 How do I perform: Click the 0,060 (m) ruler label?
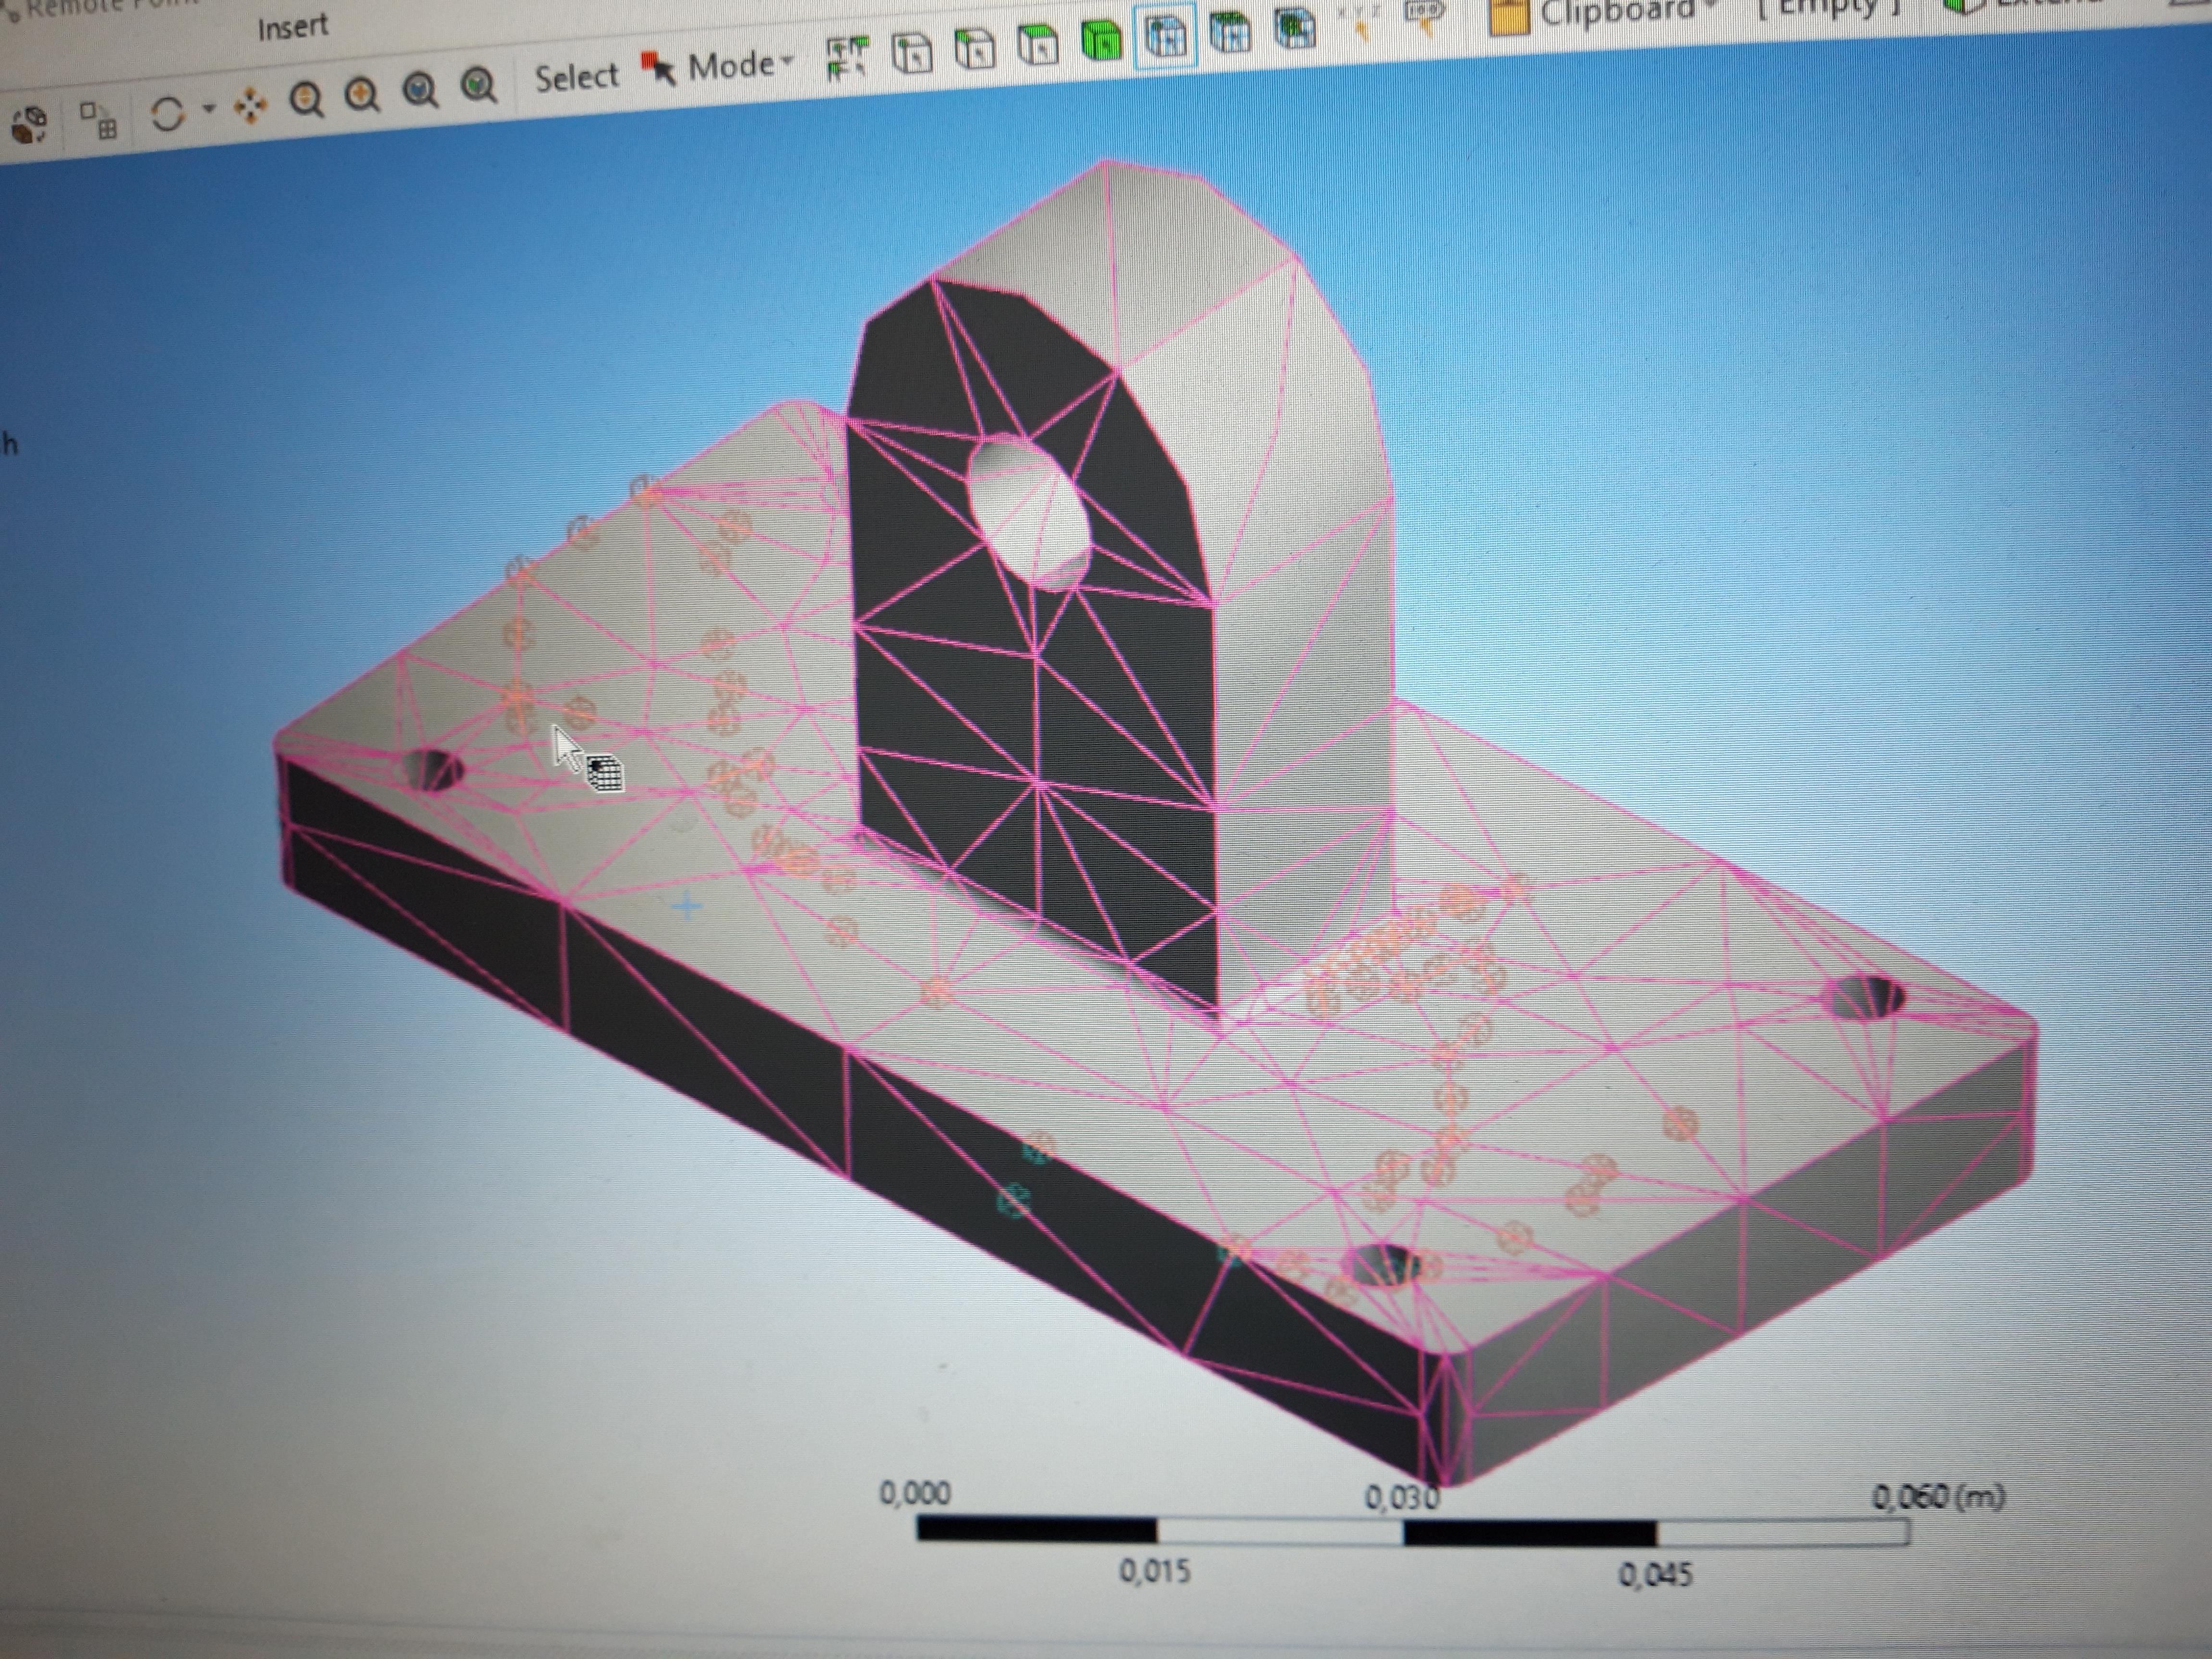point(1938,1497)
